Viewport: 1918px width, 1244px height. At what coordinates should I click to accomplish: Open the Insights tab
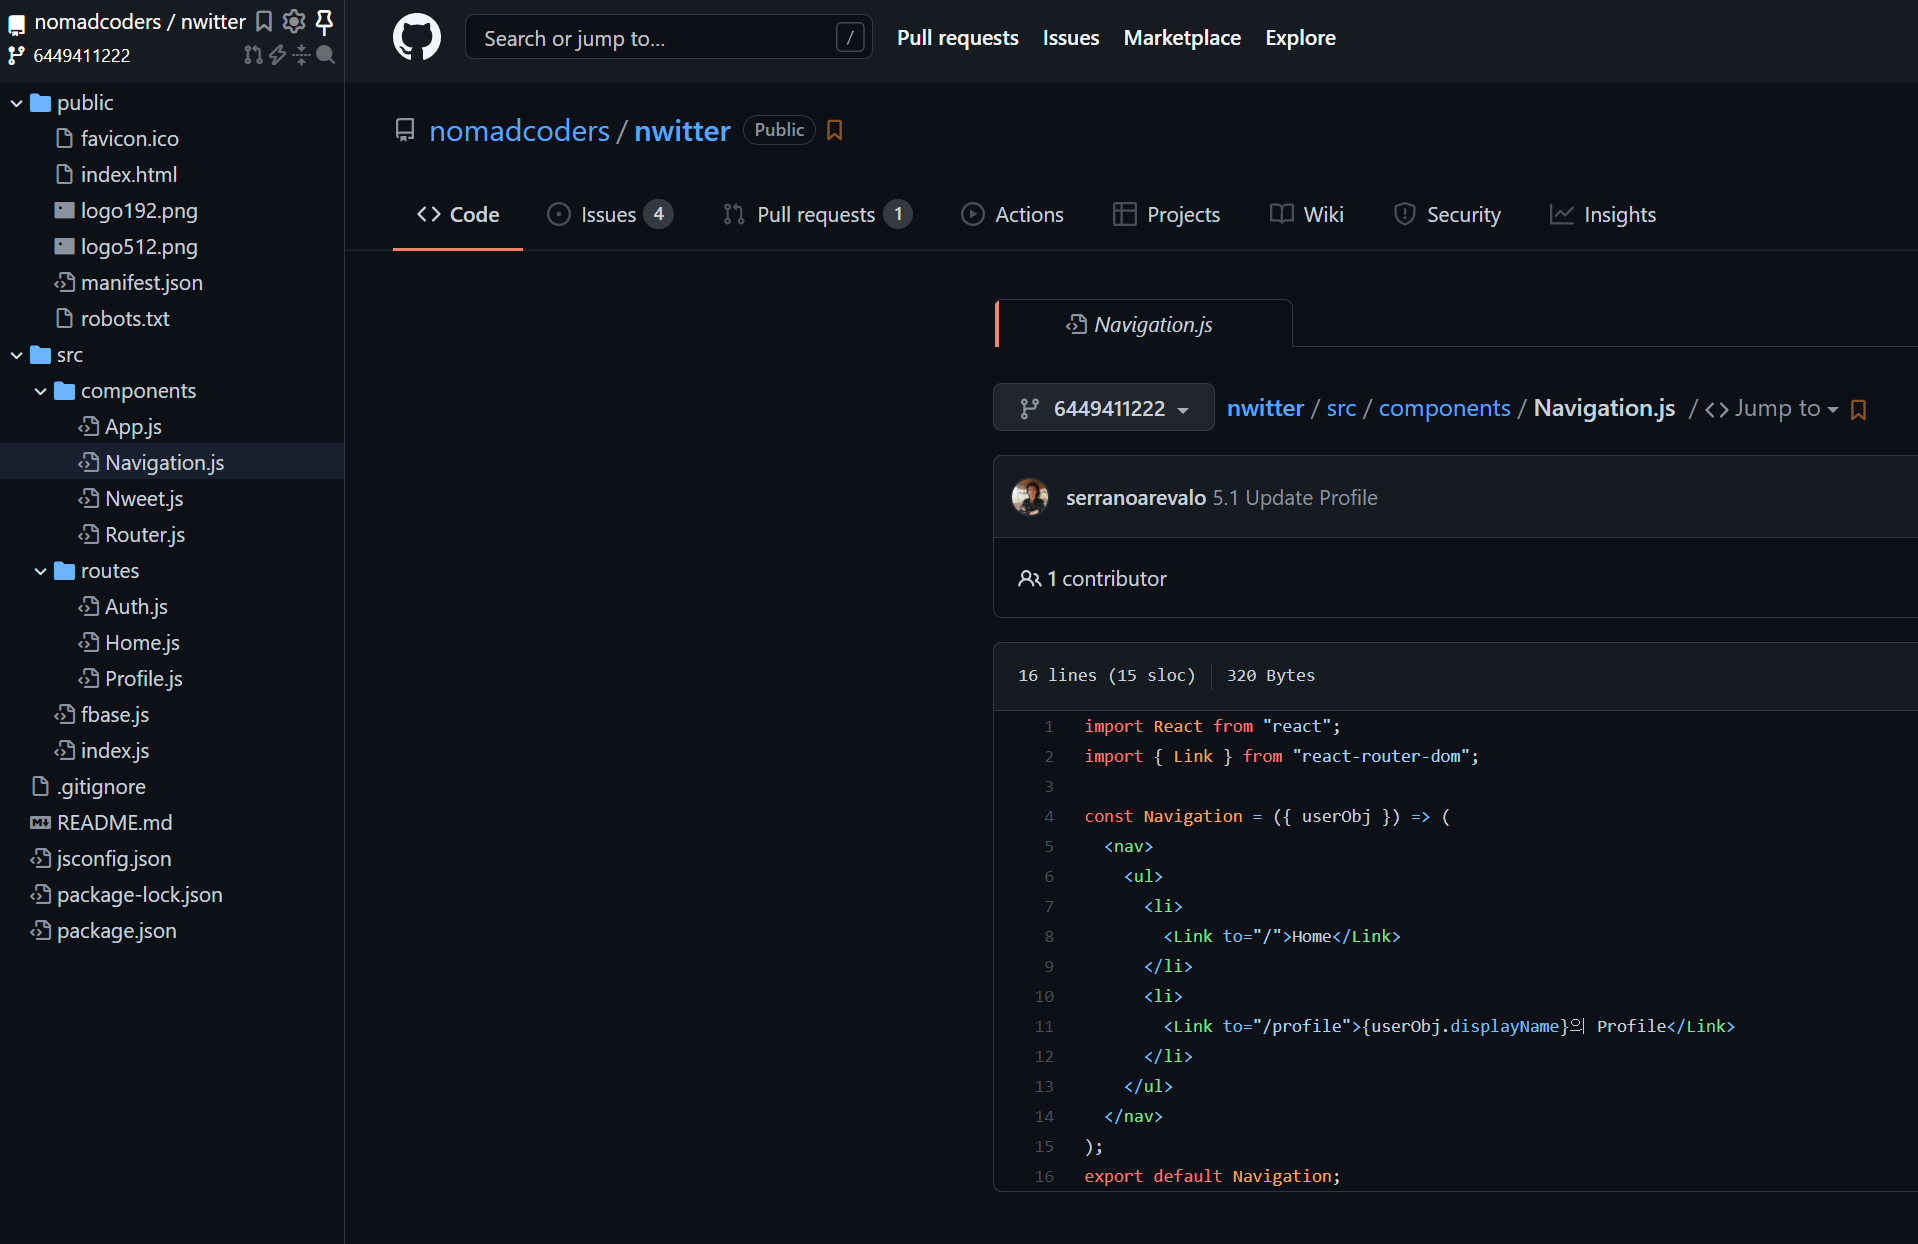[1603, 214]
